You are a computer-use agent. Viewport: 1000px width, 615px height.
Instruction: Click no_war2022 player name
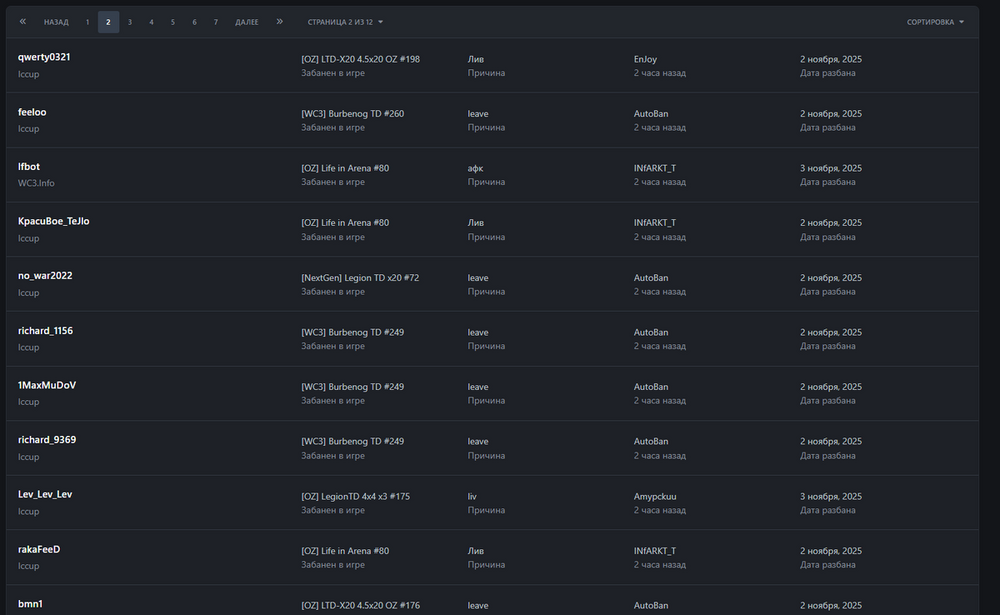coord(45,275)
